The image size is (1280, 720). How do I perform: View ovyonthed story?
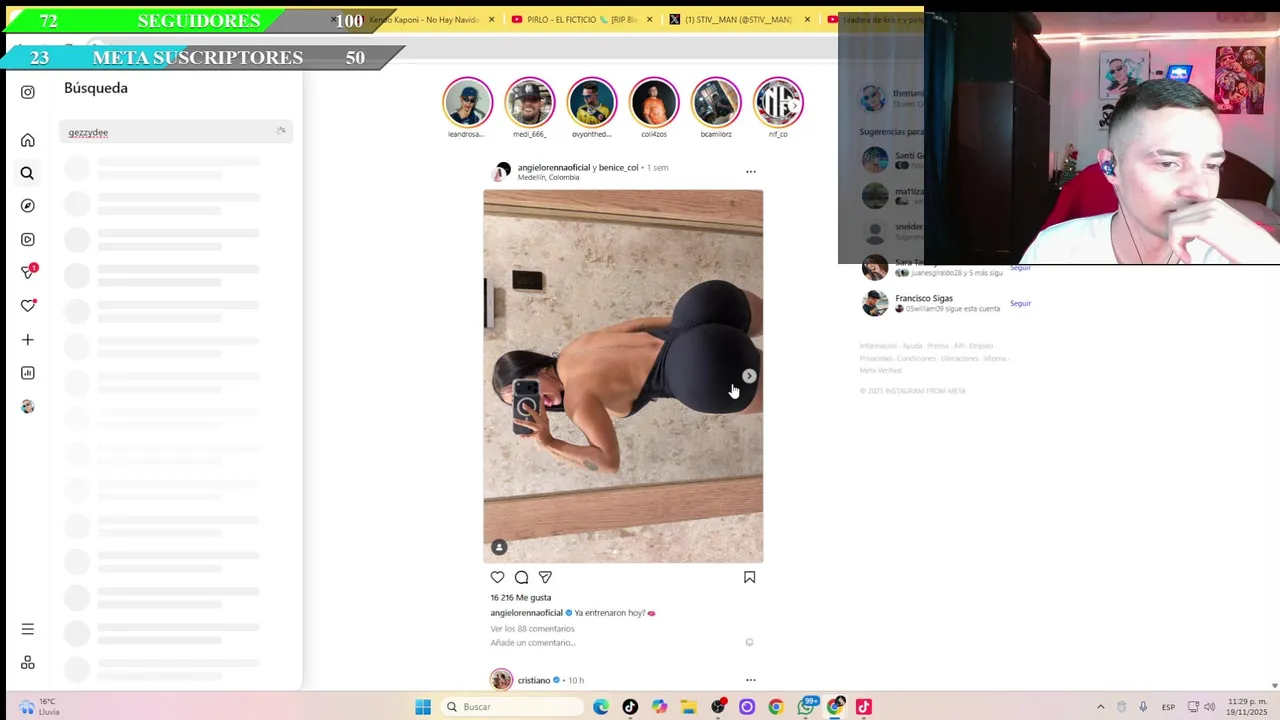pos(592,102)
